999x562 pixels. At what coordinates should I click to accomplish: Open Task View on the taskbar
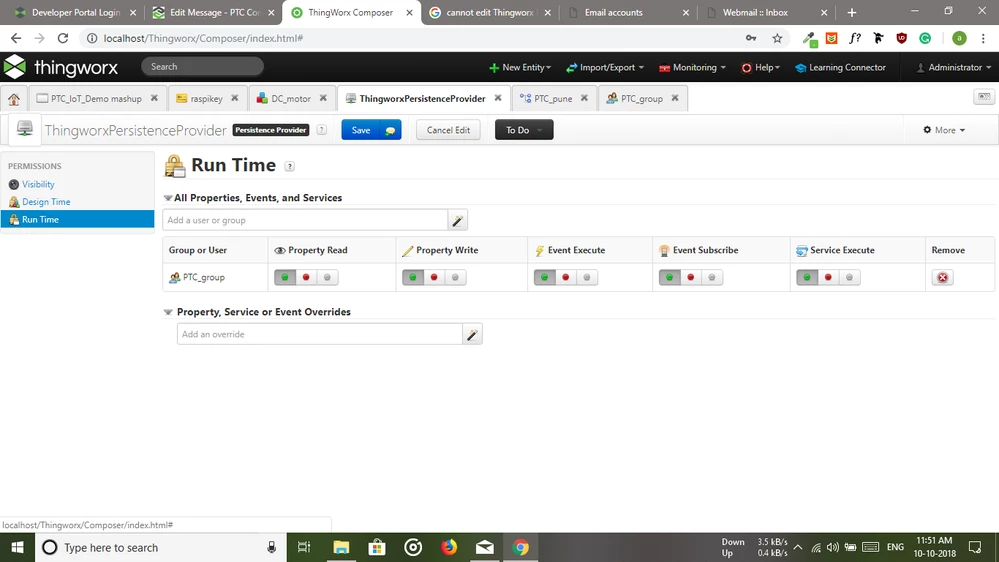tap(304, 547)
